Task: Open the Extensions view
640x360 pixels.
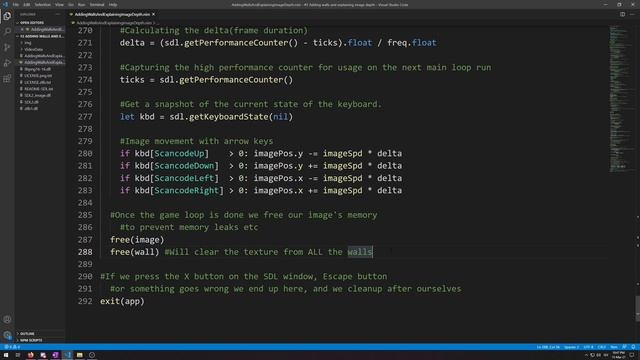Action: point(7,78)
